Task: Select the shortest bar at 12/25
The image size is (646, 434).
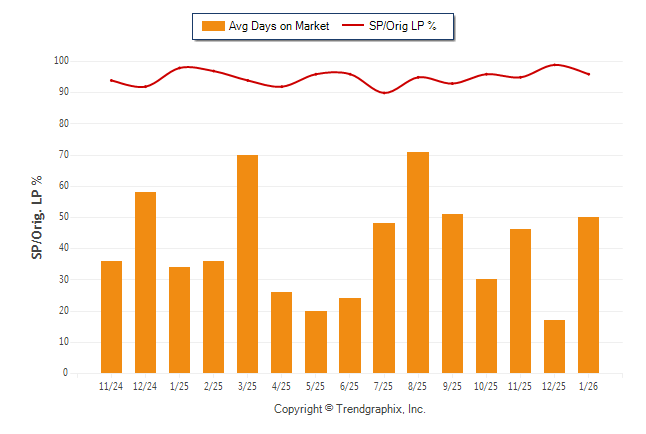Action: pos(554,346)
